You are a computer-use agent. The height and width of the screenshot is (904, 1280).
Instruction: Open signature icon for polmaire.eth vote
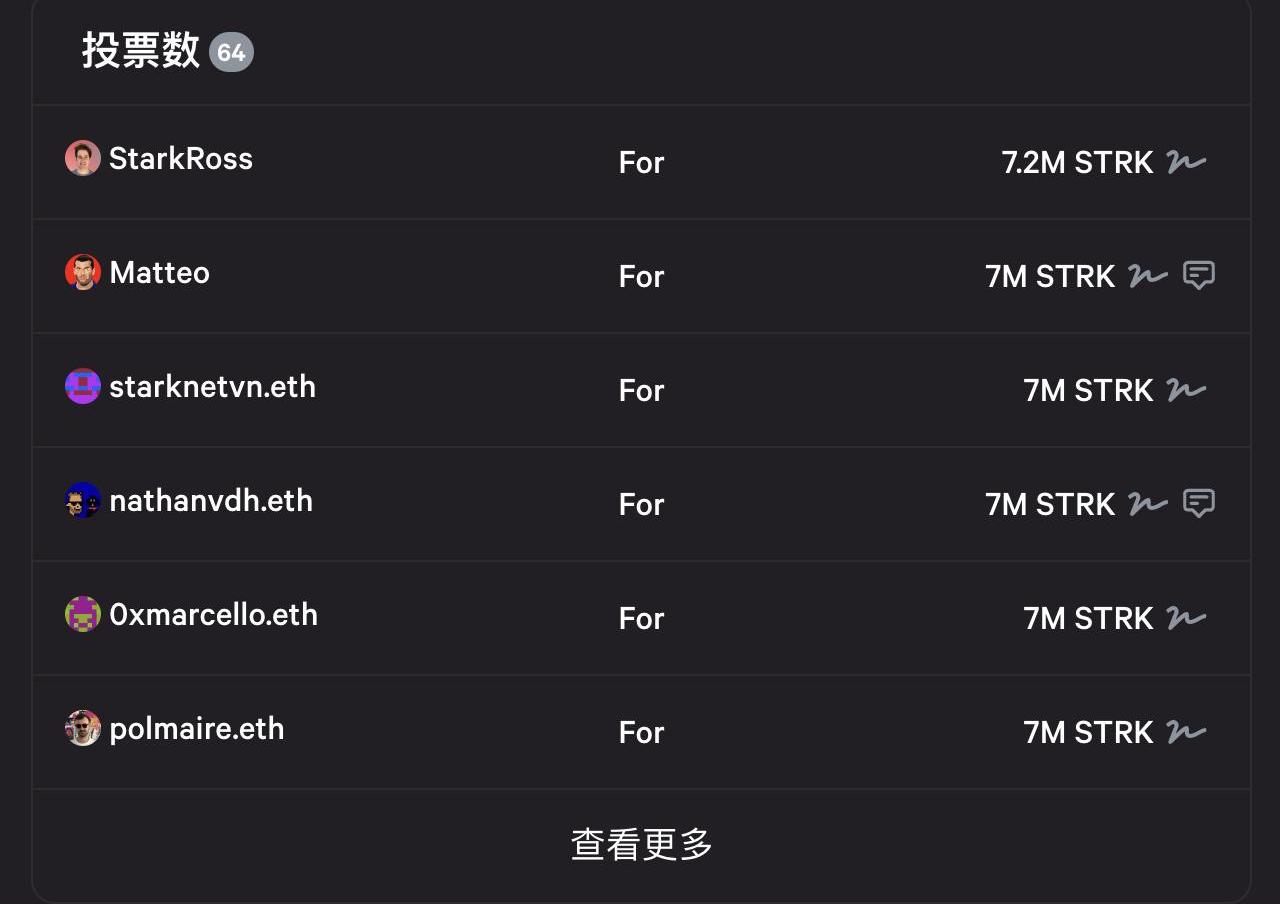(x=1186, y=732)
